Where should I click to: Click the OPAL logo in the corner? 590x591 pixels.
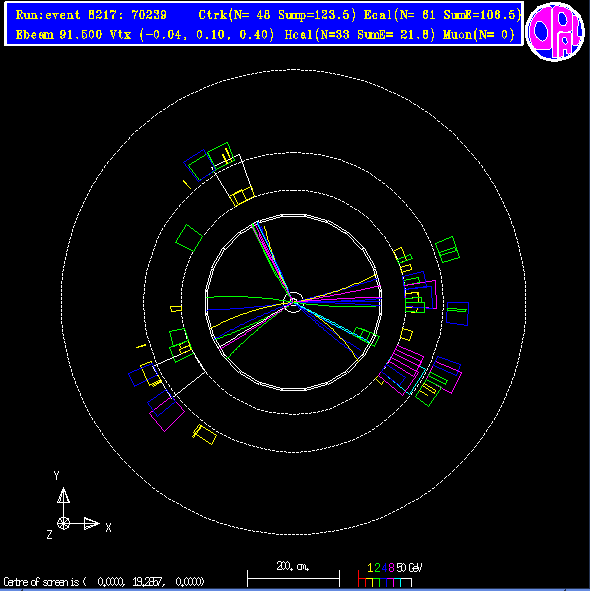point(555,31)
